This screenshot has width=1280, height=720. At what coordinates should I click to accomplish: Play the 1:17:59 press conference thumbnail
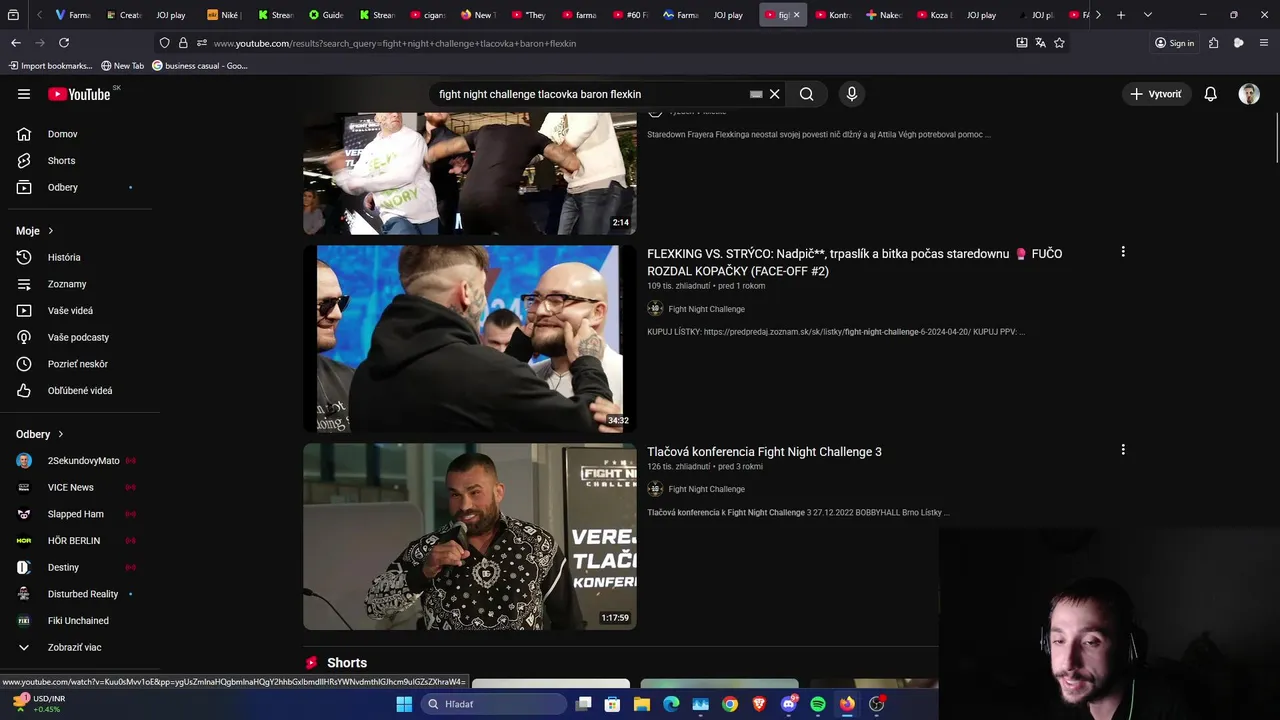pos(470,537)
